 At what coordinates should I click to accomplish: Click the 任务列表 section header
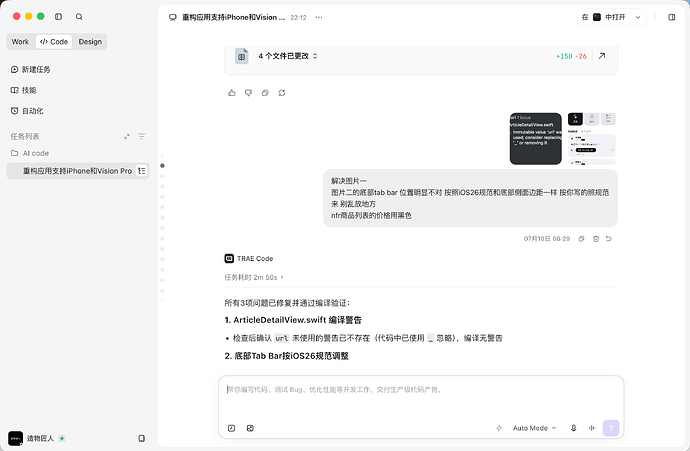coord(25,136)
